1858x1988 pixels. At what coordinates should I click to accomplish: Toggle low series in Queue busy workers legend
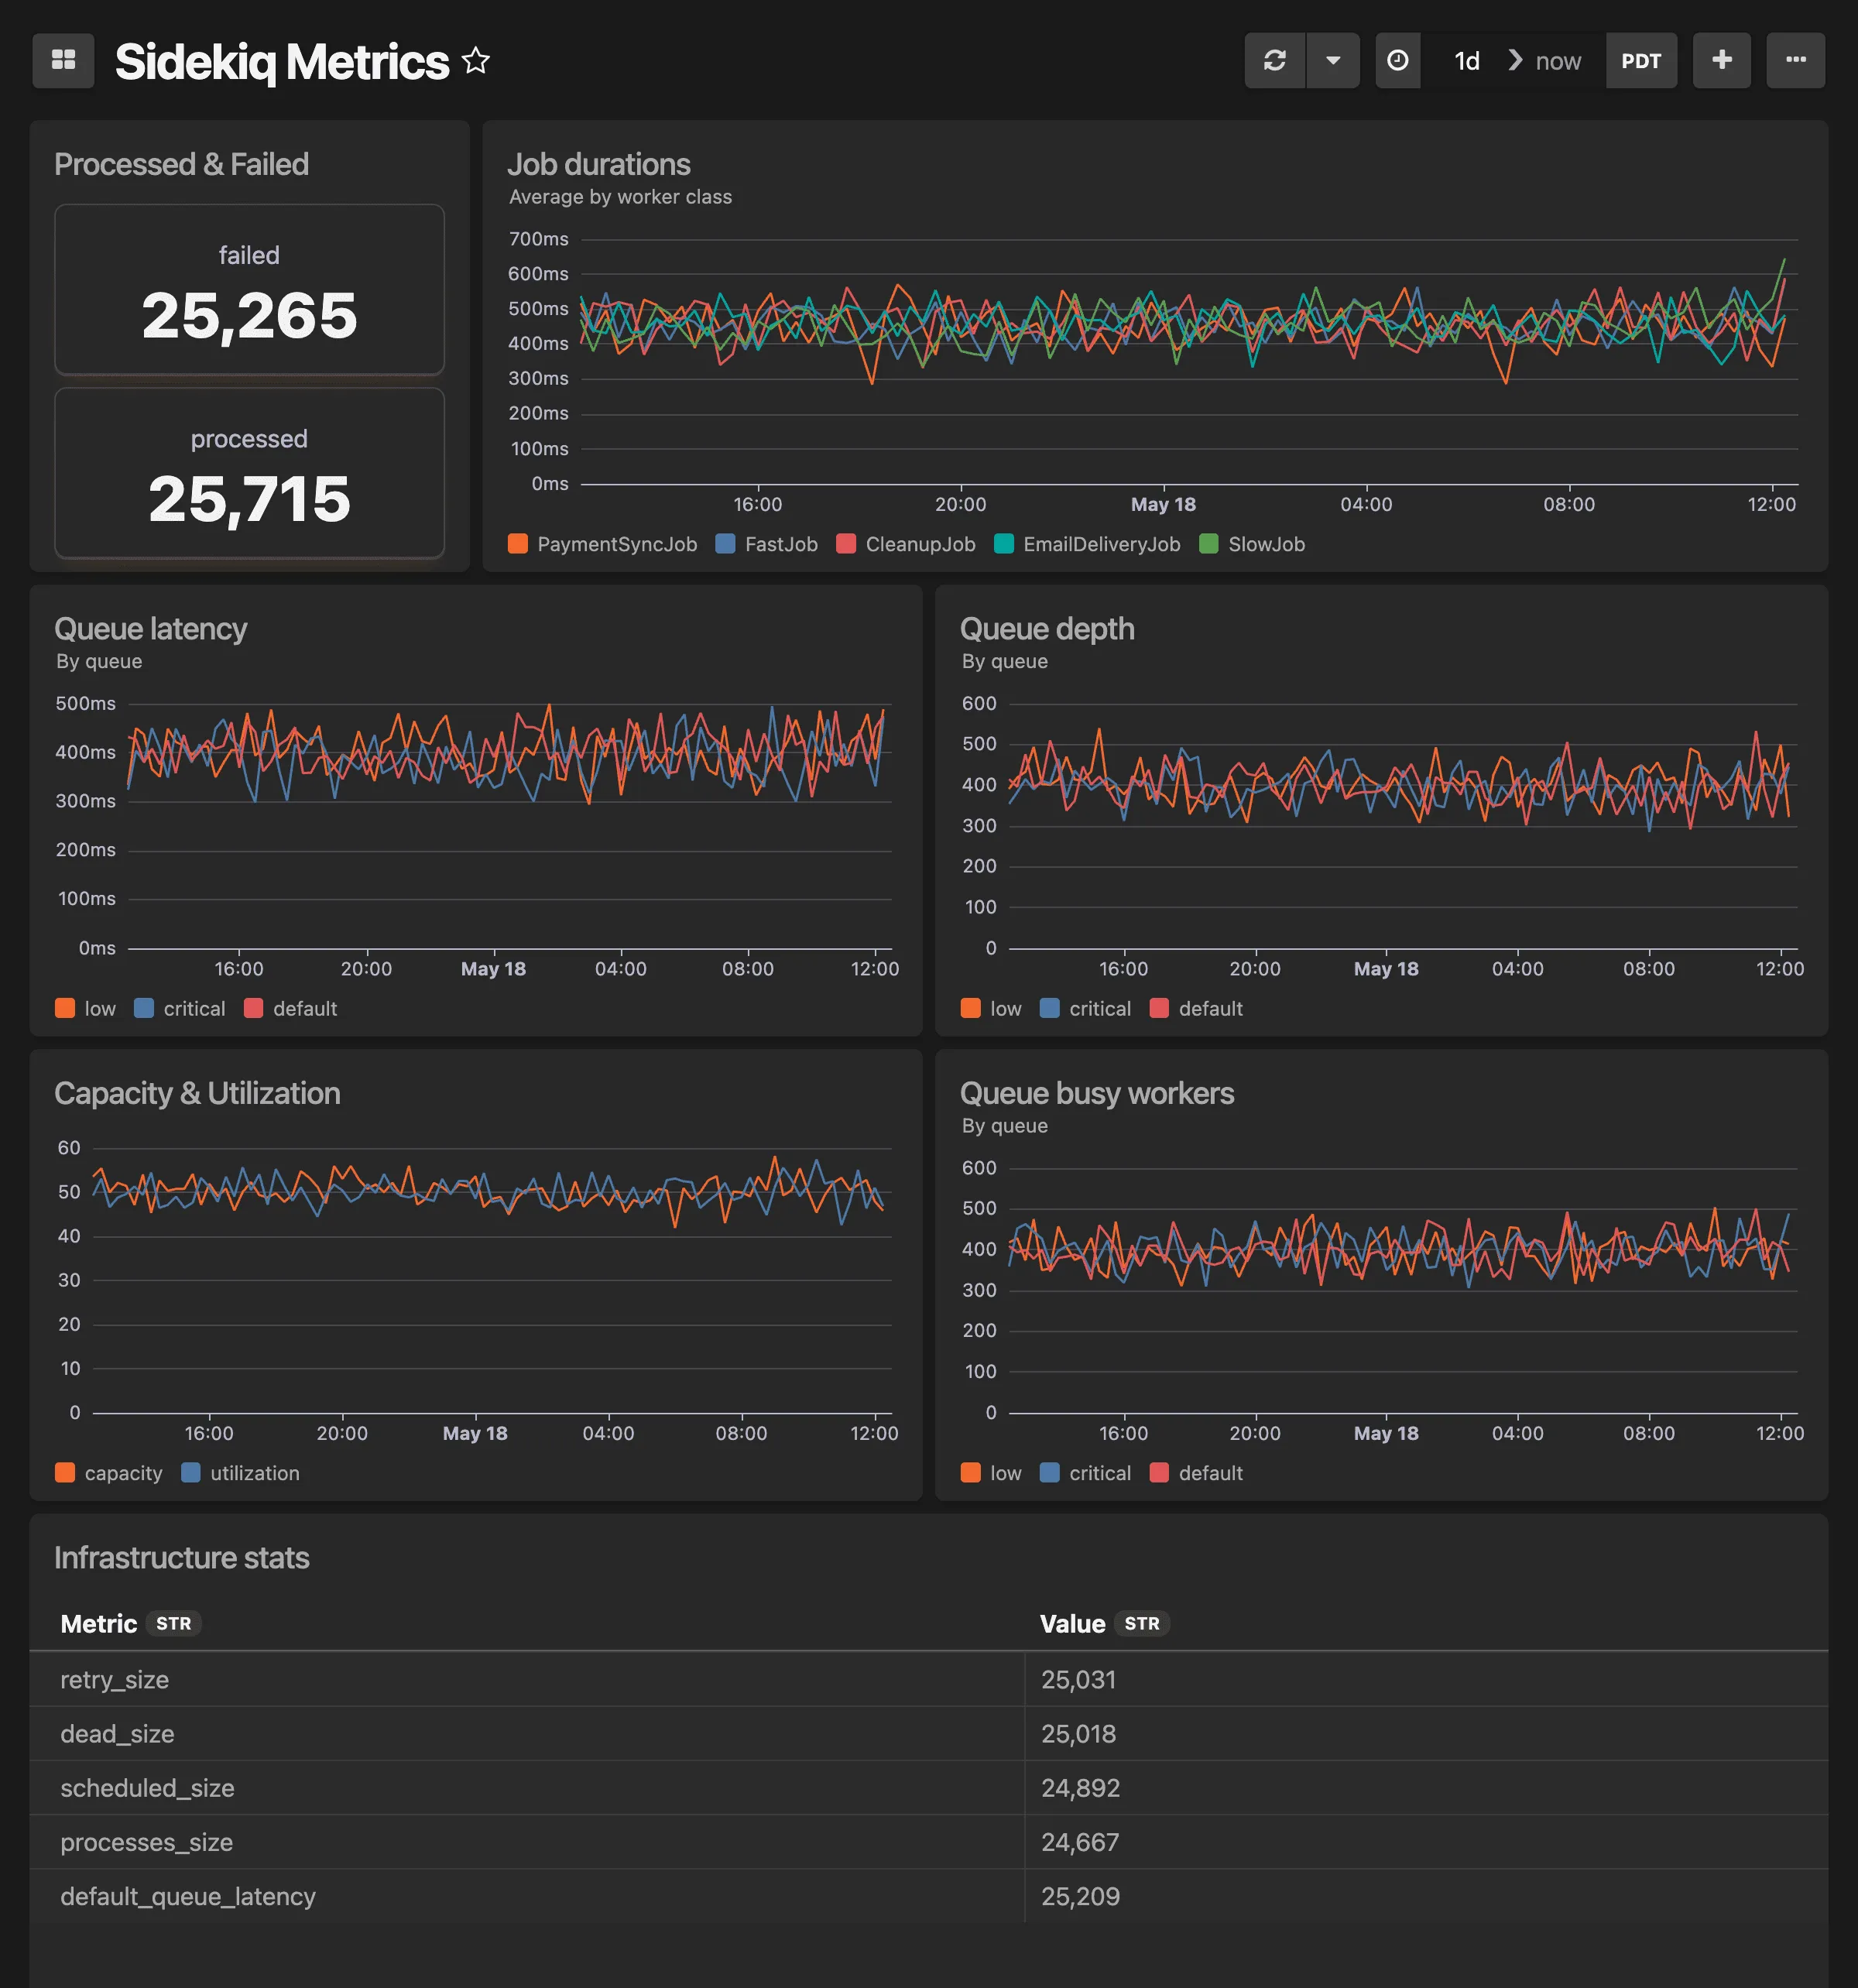tap(992, 1472)
